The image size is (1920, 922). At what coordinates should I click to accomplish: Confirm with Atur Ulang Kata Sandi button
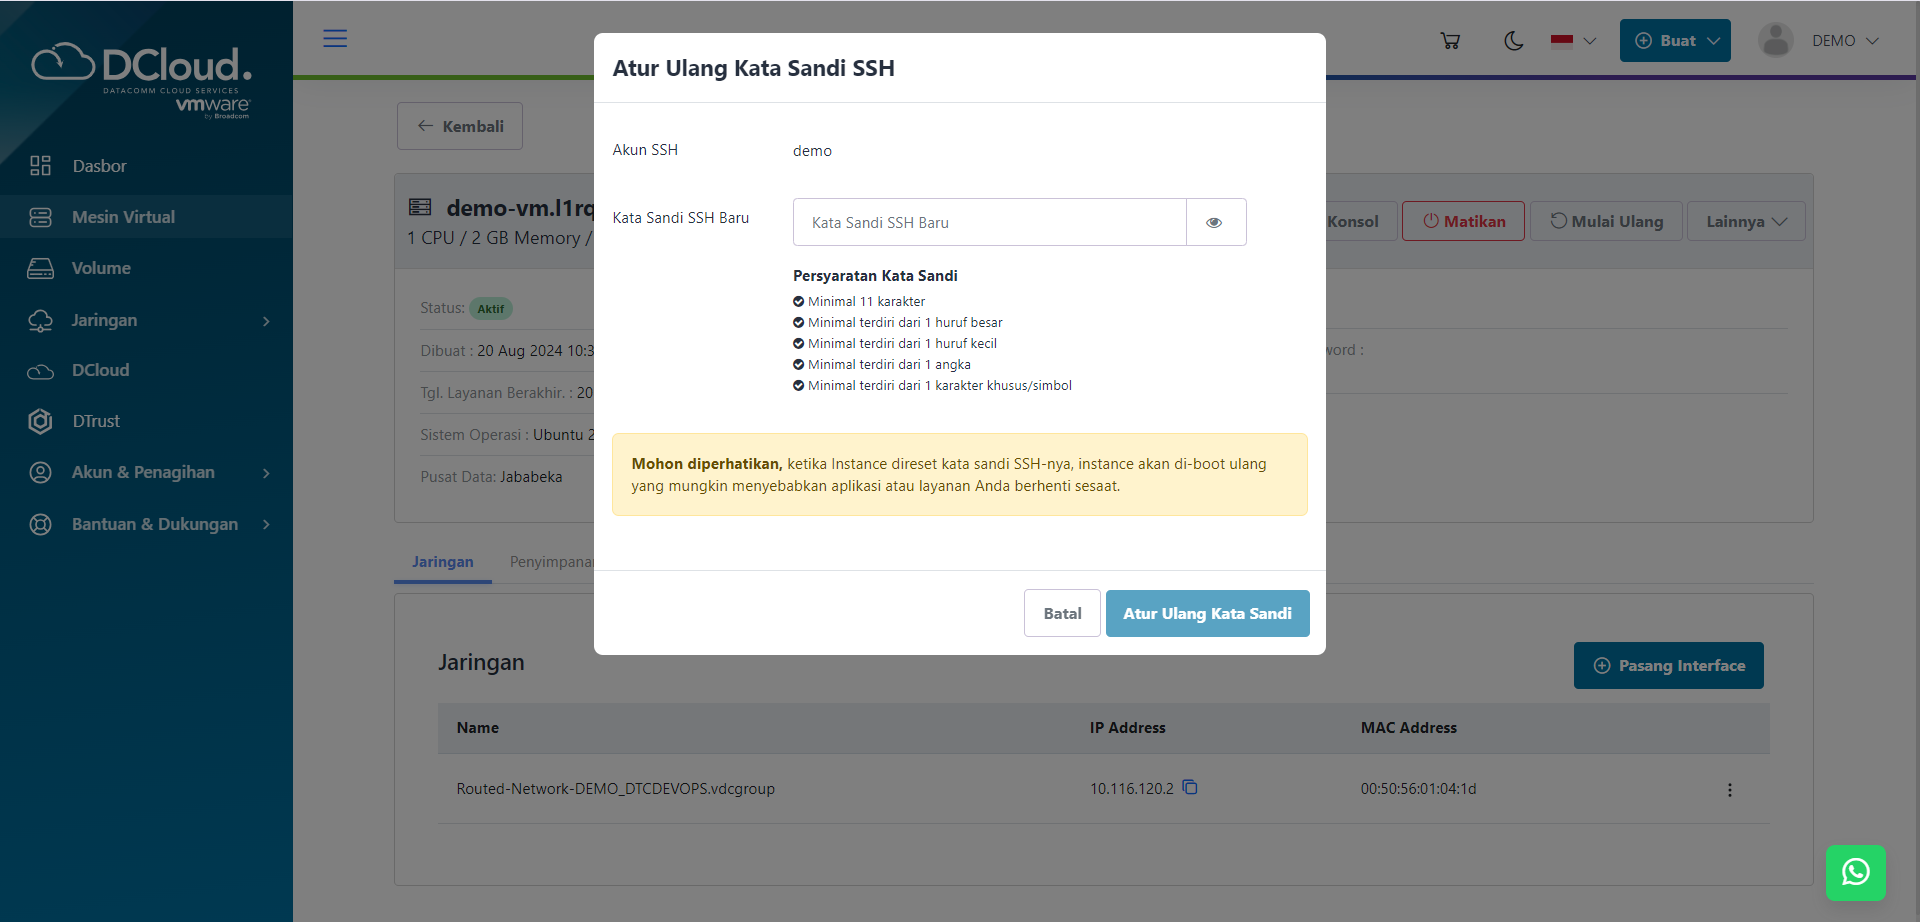pos(1207,614)
